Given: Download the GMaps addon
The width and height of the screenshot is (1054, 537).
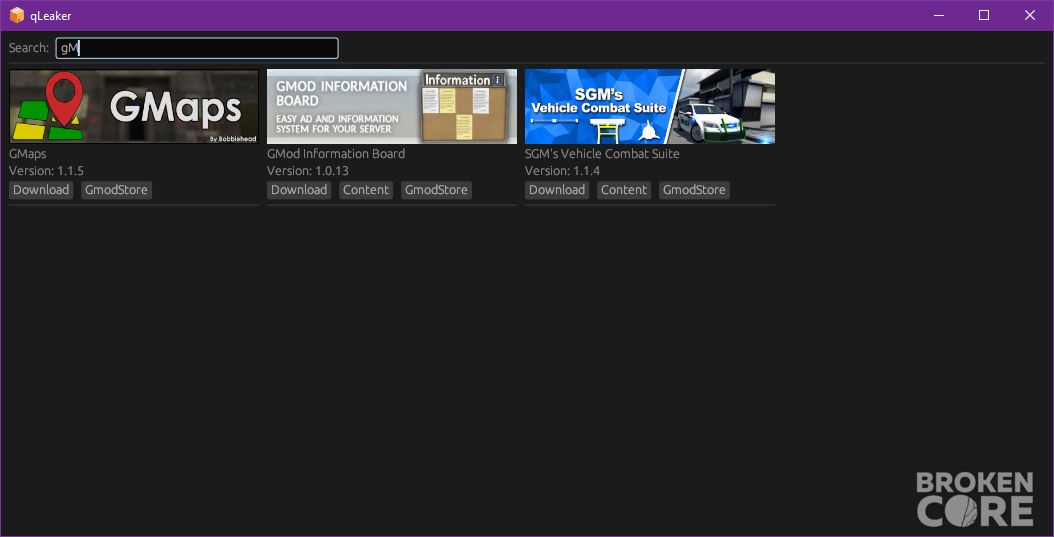Looking at the screenshot, I should tap(41, 190).
